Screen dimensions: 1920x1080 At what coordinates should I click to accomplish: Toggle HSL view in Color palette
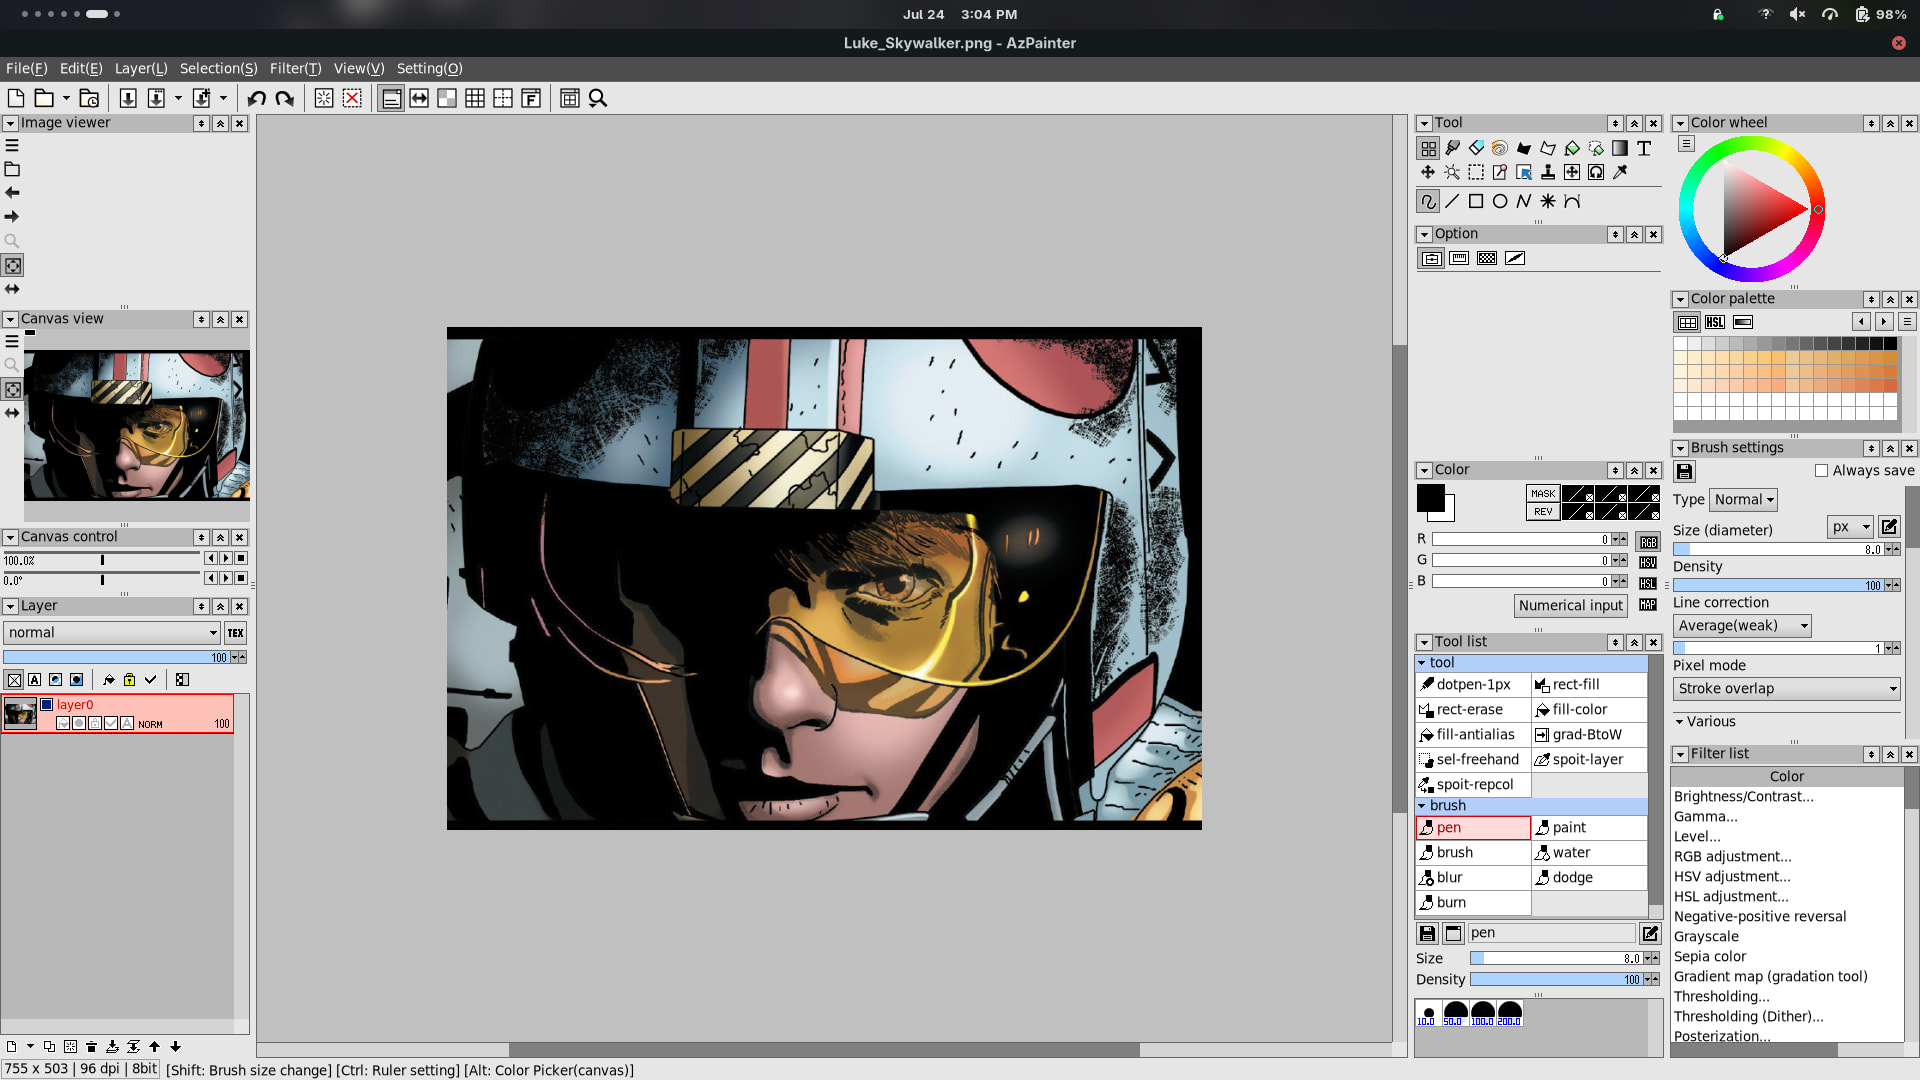(1715, 322)
